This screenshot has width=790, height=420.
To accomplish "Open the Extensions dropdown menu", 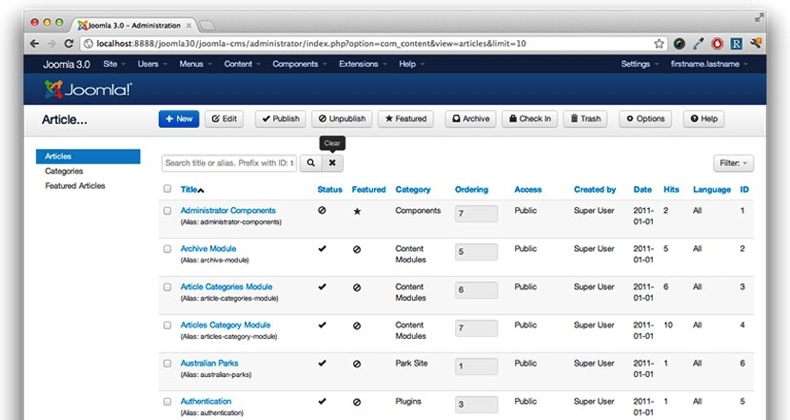I will [x=363, y=64].
